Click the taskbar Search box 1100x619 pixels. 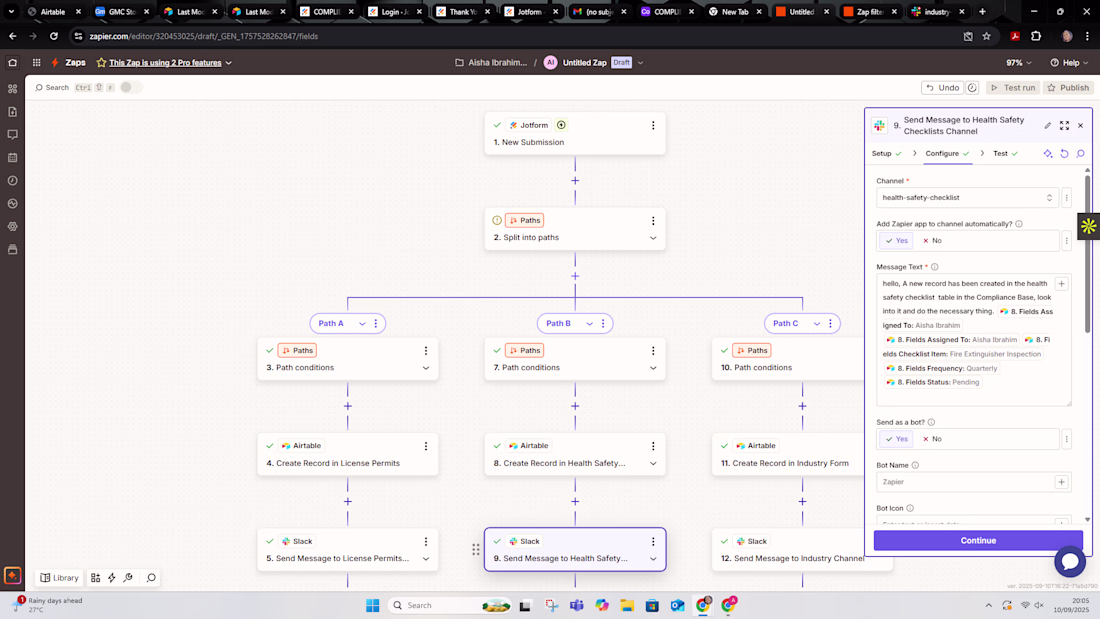coord(449,605)
